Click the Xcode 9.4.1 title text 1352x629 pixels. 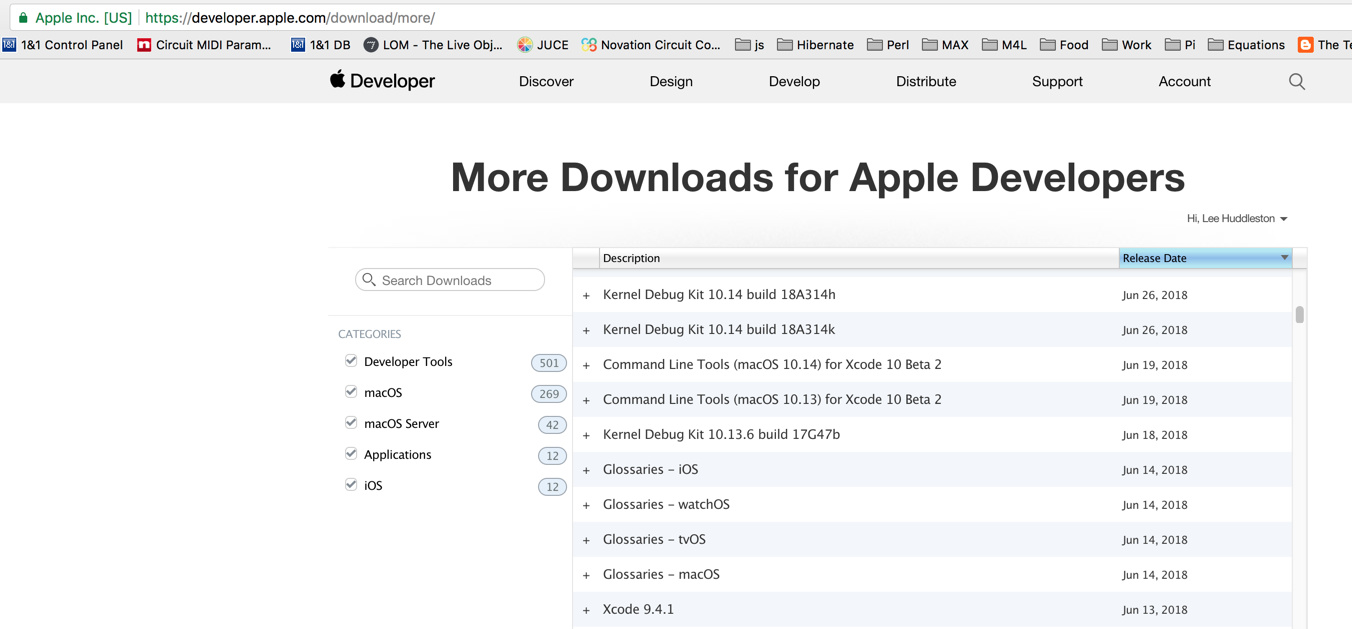(x=638, y=609)
